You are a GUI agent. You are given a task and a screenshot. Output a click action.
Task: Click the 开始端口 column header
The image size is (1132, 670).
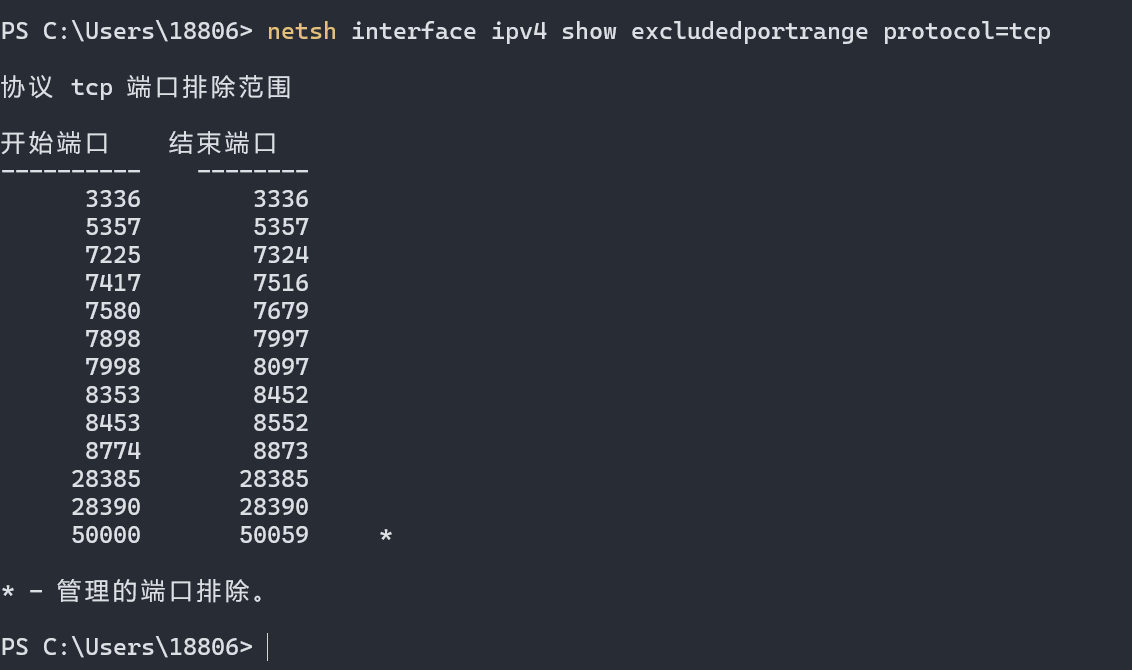point(55,143)
